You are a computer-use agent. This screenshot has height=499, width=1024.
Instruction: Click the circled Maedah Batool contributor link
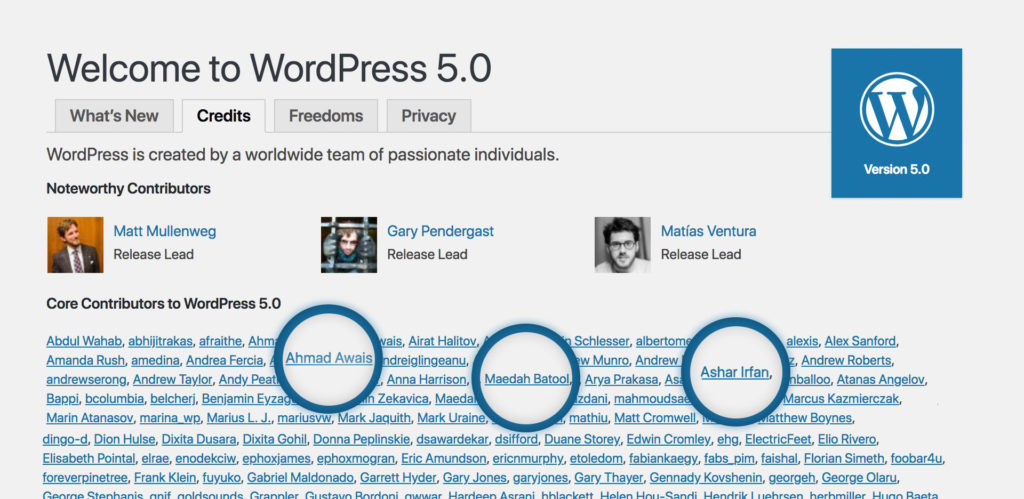click(526, 379)
